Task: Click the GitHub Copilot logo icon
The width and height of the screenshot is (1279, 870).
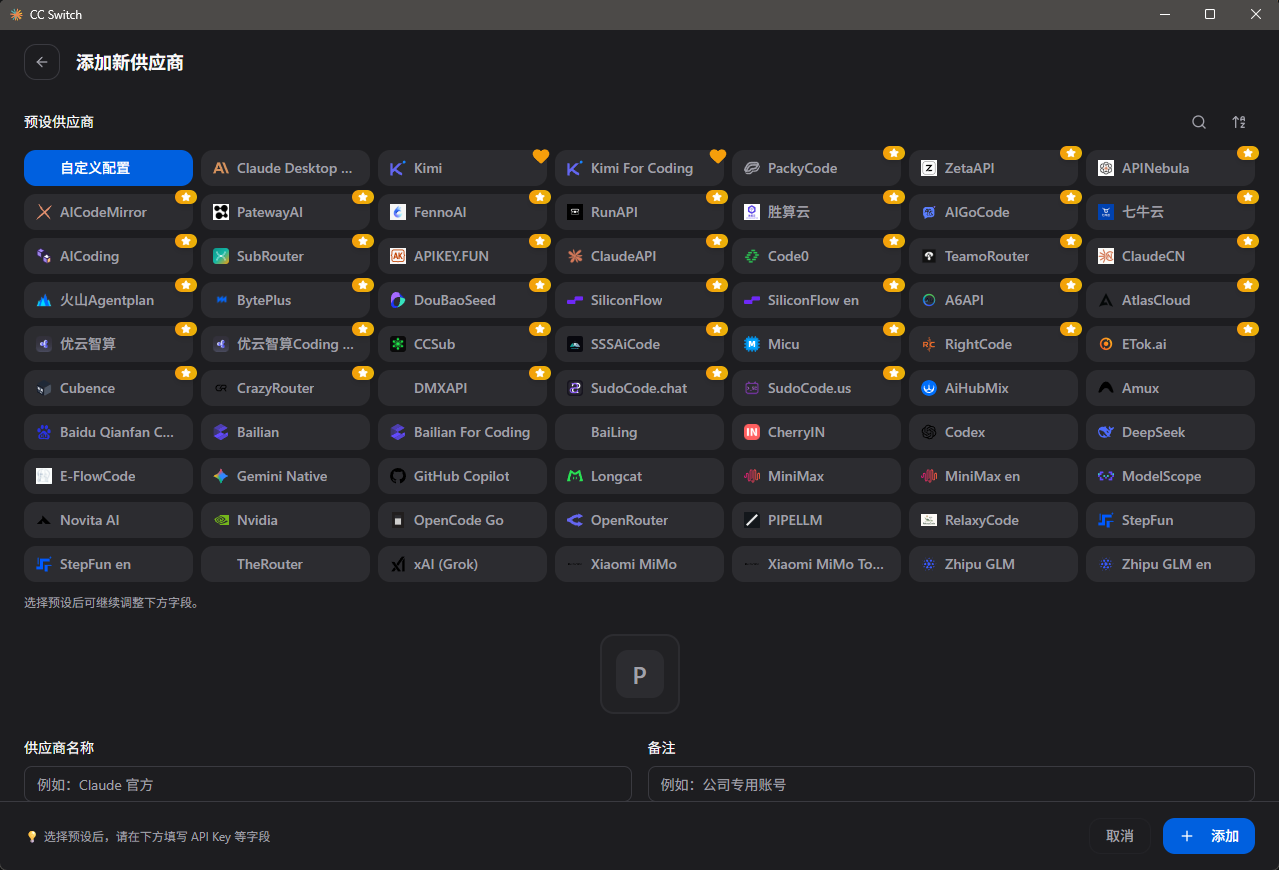Action: (398, 476)
